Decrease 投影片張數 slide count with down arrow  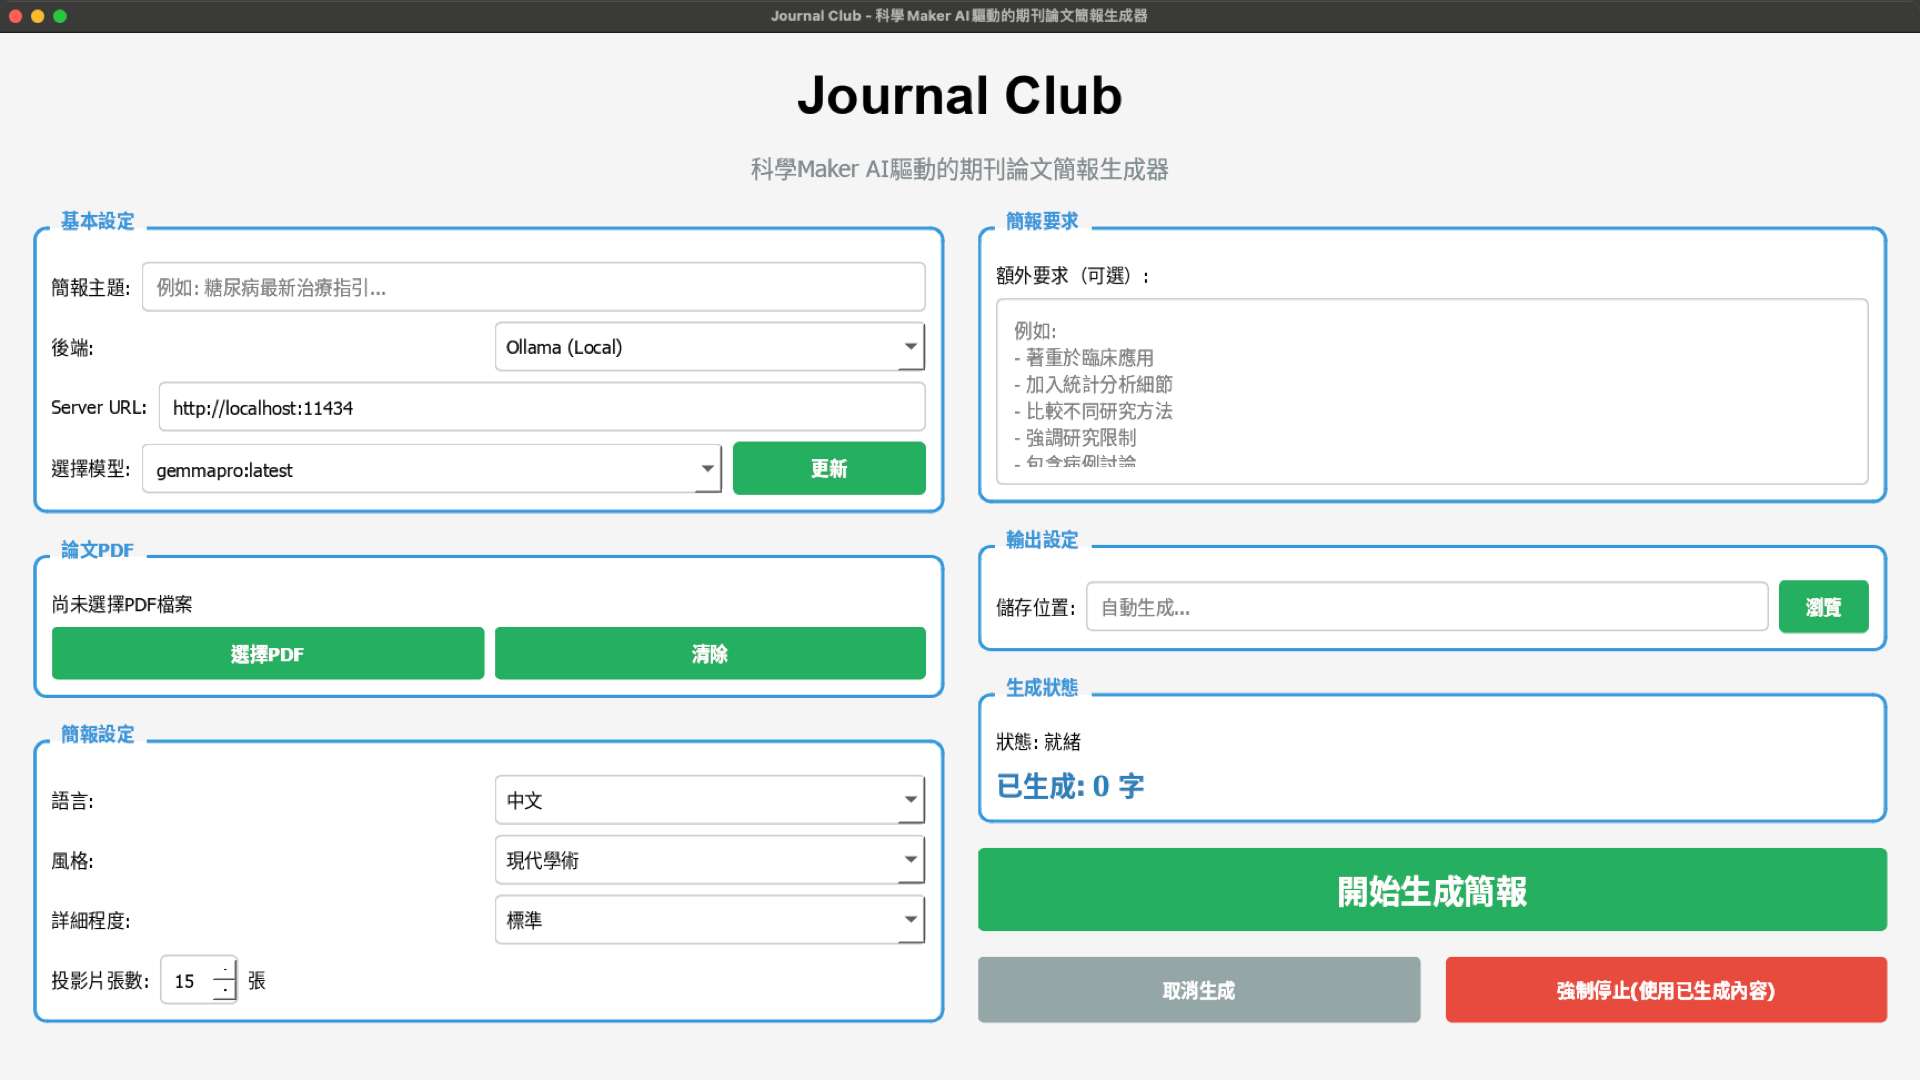tap(225, 991)
